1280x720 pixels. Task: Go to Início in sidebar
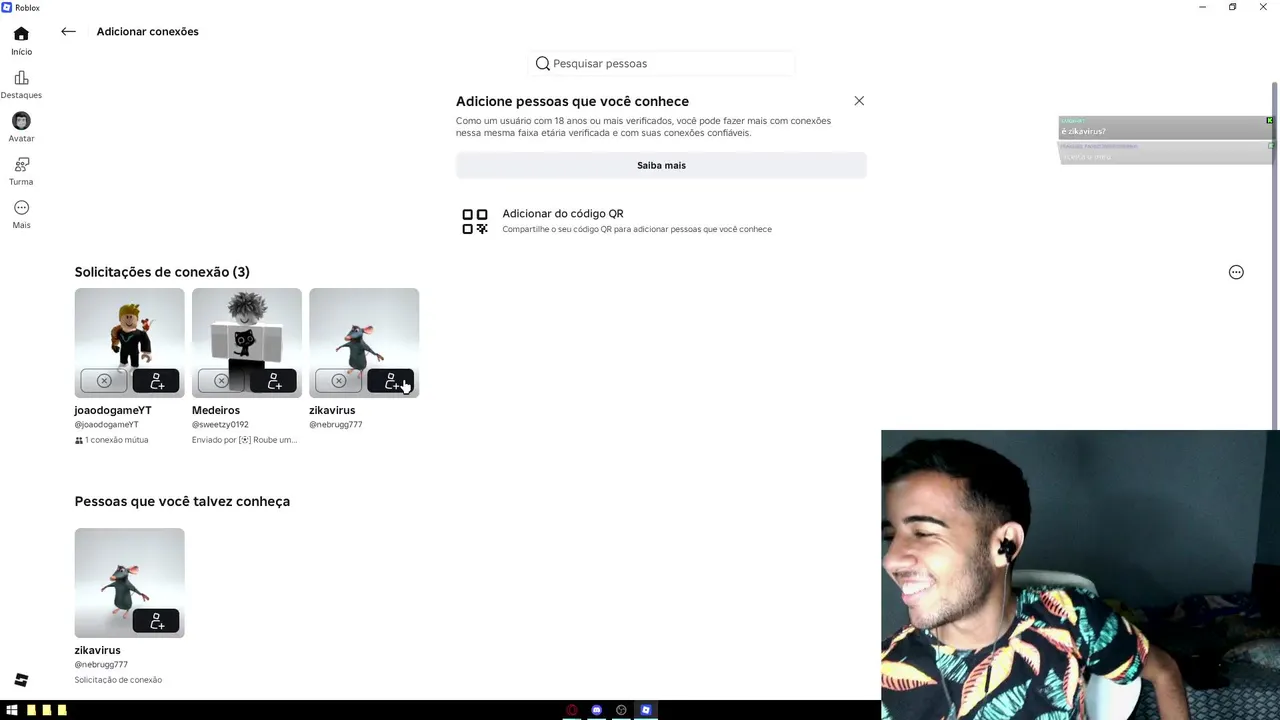21,41
